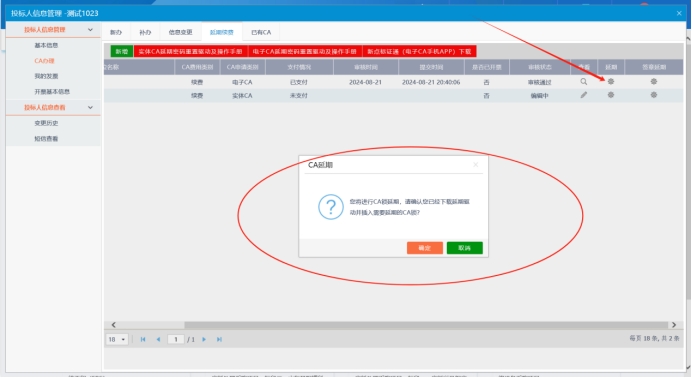Click the magnifier view icon in first row
This screenshot has height=378, width=692.
coord(583,82)
